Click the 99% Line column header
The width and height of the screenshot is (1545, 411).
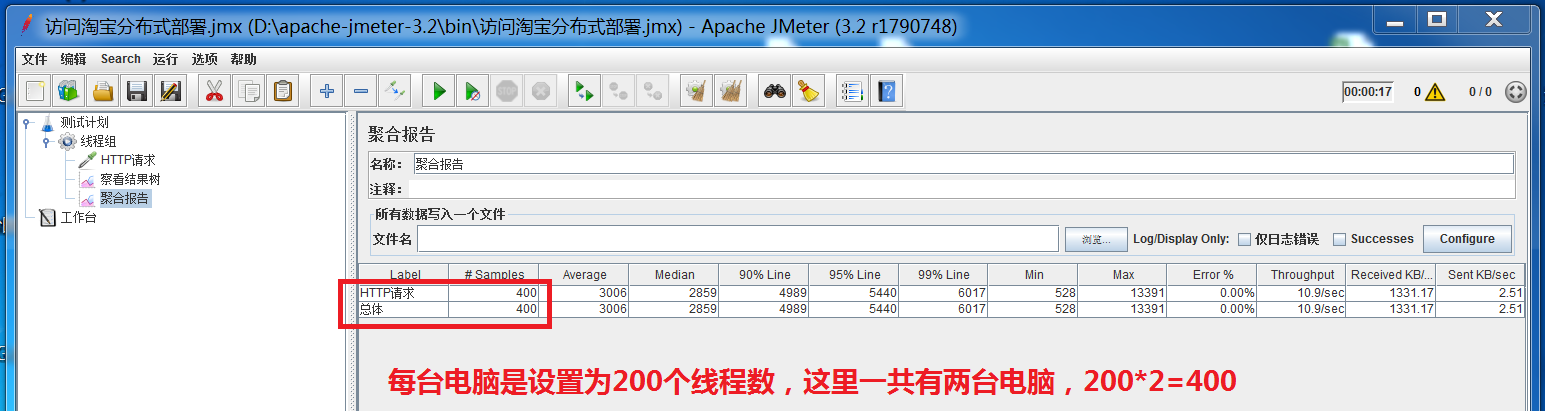tap(943, 275)
